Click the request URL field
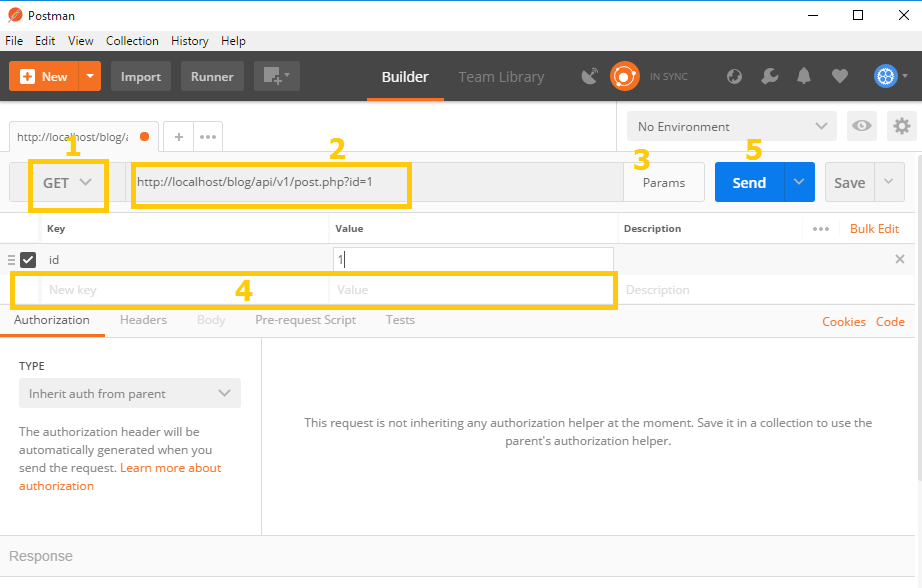 pos(374,182)
